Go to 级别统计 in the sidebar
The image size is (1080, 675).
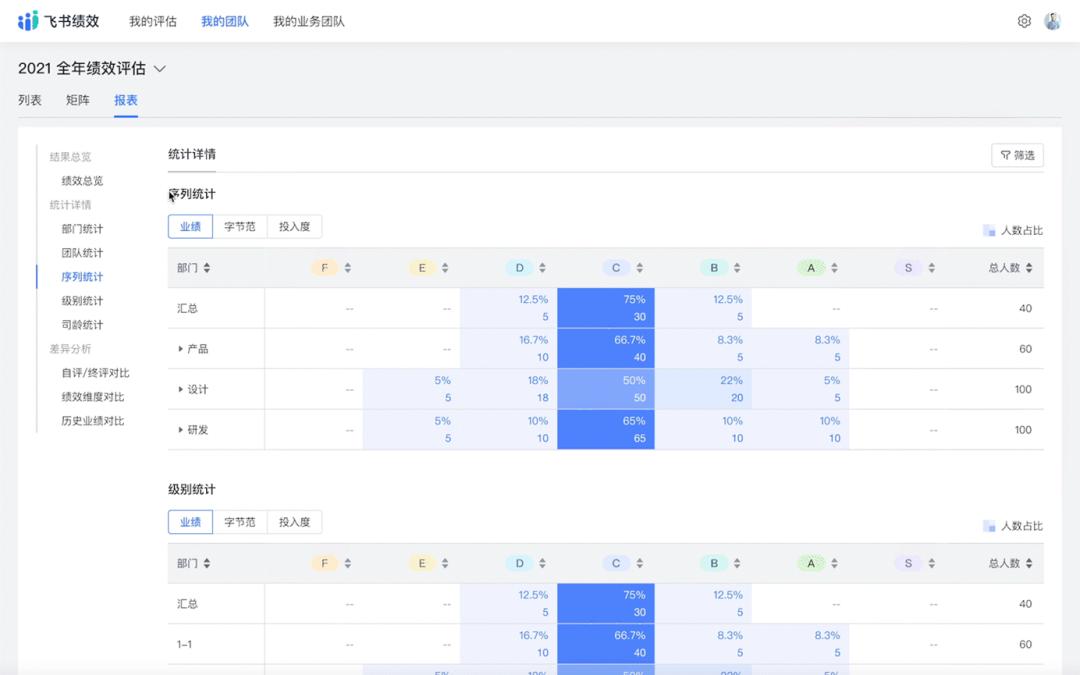click(x=82, y=301)
